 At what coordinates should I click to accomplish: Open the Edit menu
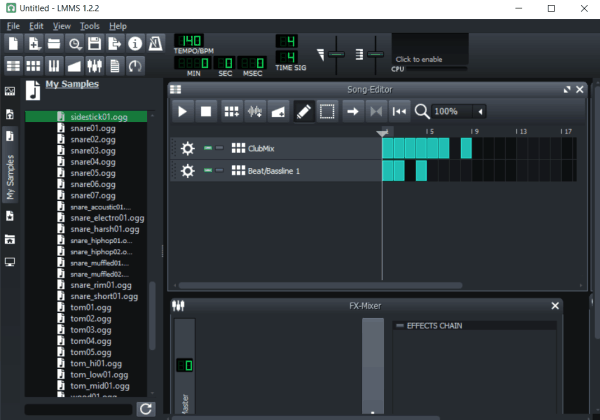click(36, 26)
